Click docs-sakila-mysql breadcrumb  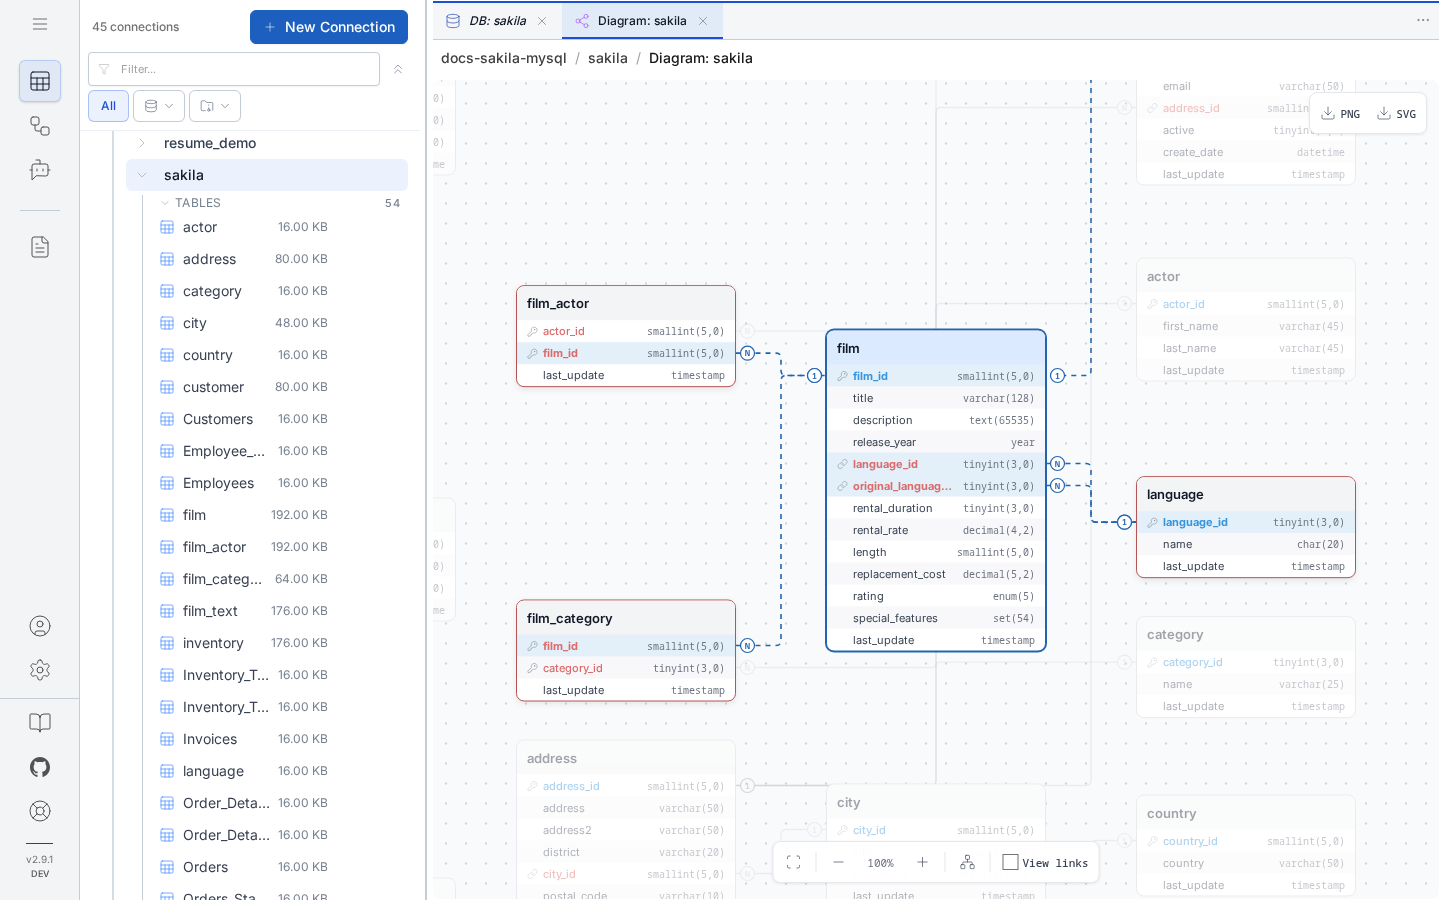coord(504,58)
